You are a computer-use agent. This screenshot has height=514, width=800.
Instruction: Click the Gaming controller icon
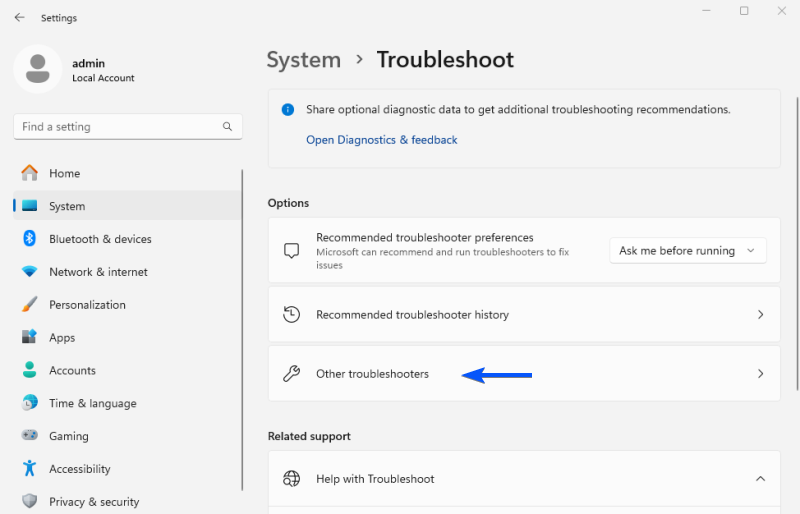30,436
